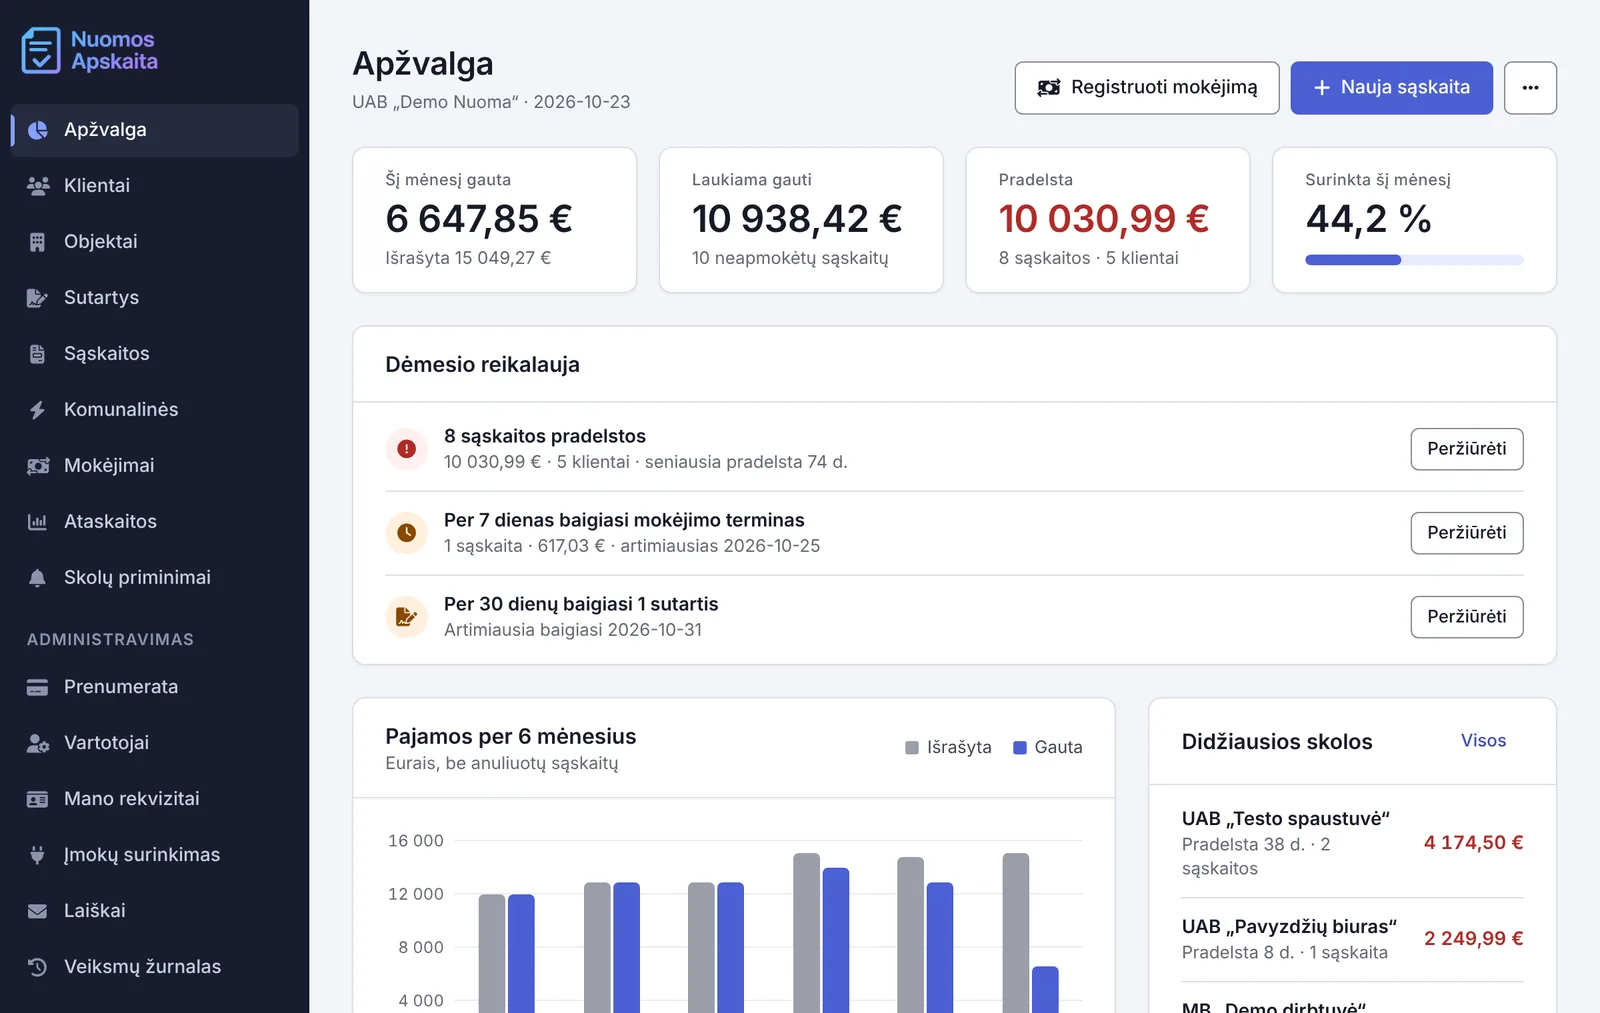Click the Dėmesio reikalauja heading
The image size is (1600, 1013).
[483, 365]
